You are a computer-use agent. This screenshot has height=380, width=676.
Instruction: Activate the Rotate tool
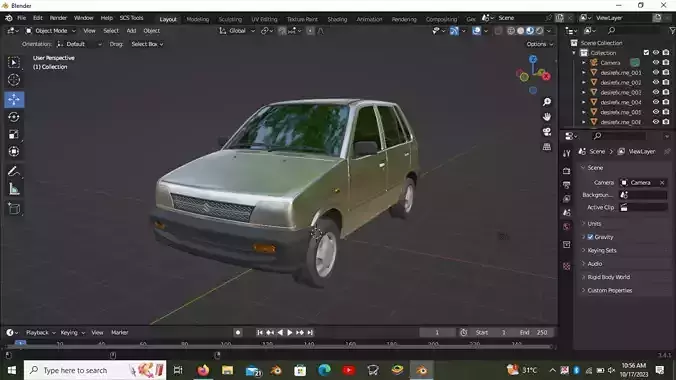[14, 117]
